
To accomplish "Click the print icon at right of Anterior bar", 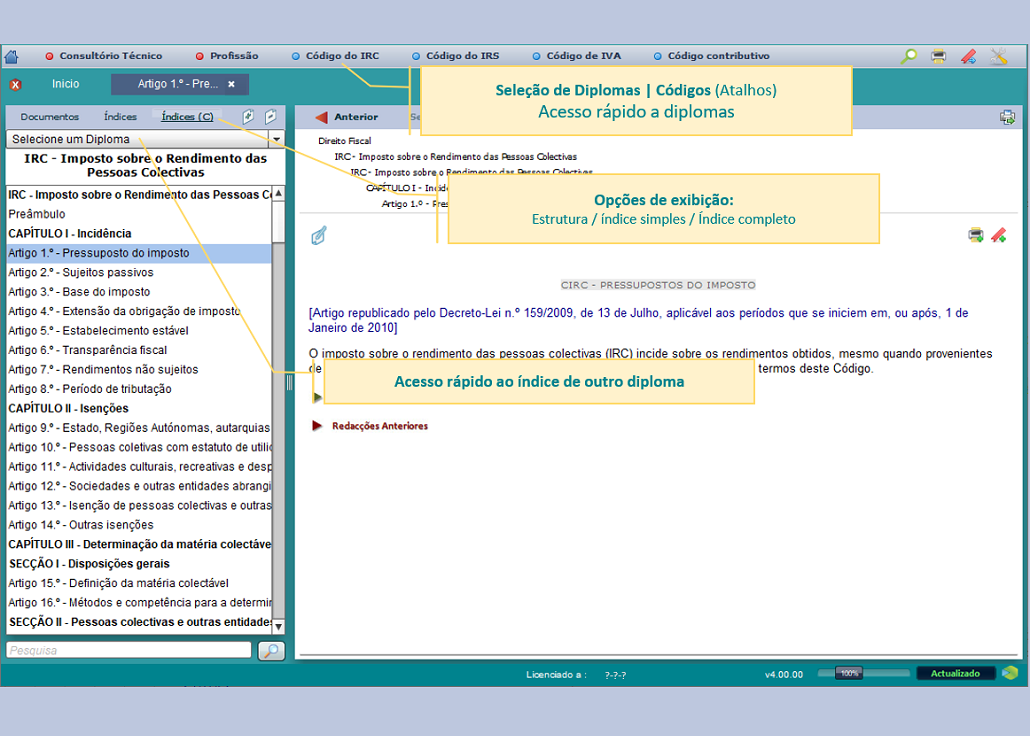I will point(1007,117).
